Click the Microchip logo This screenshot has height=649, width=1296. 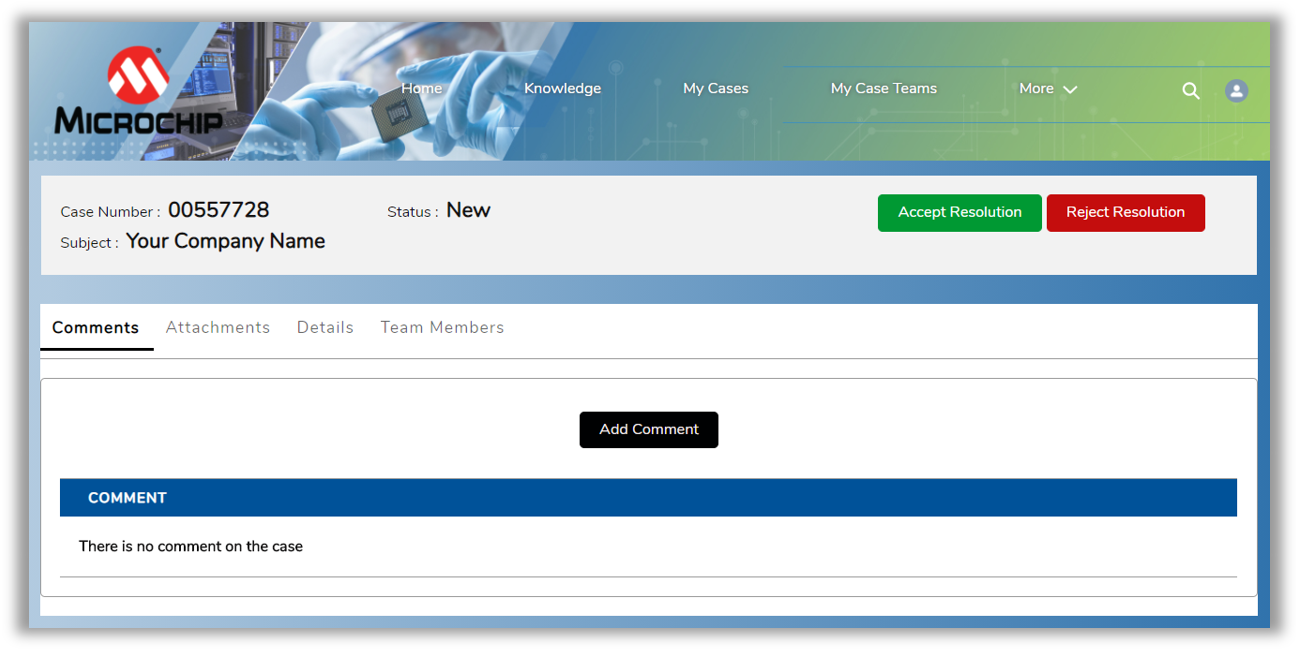pos(138,96)
